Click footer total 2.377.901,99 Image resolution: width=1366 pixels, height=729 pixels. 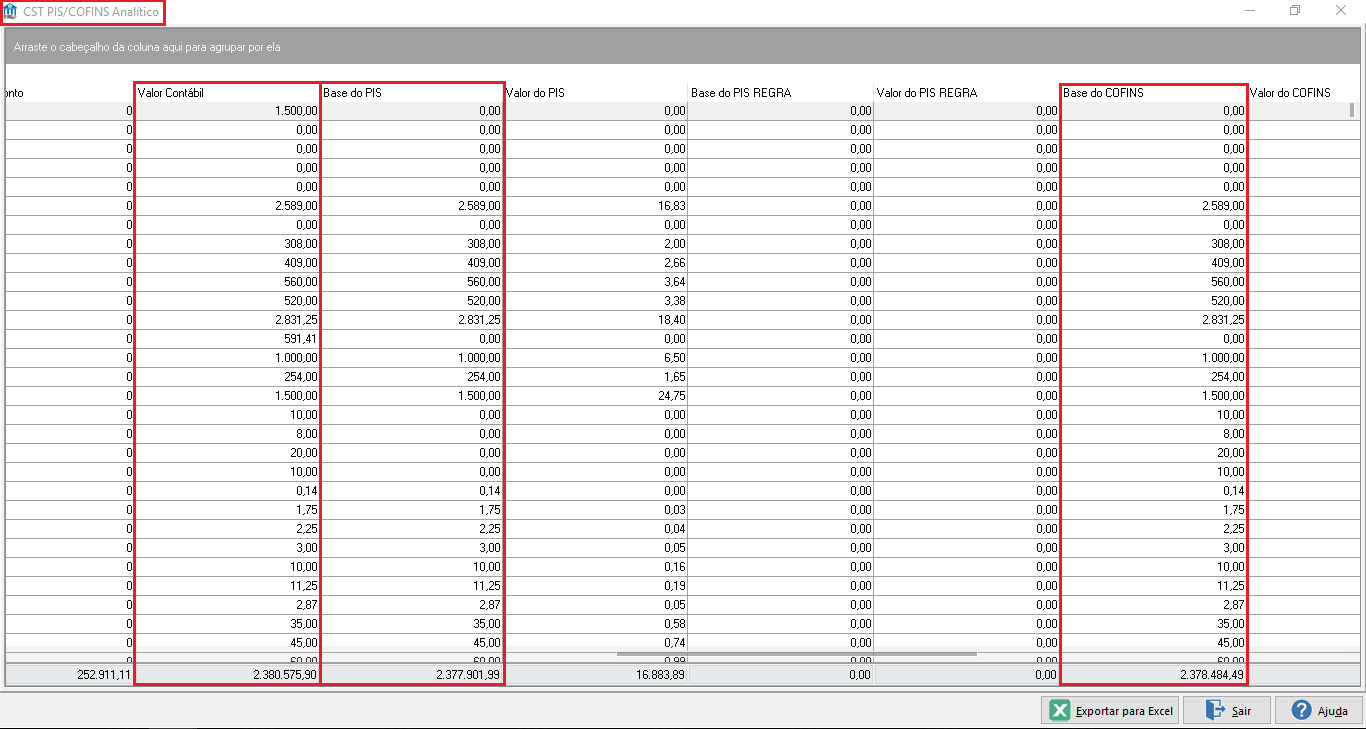pyautogui.click(x=412, y=675)
